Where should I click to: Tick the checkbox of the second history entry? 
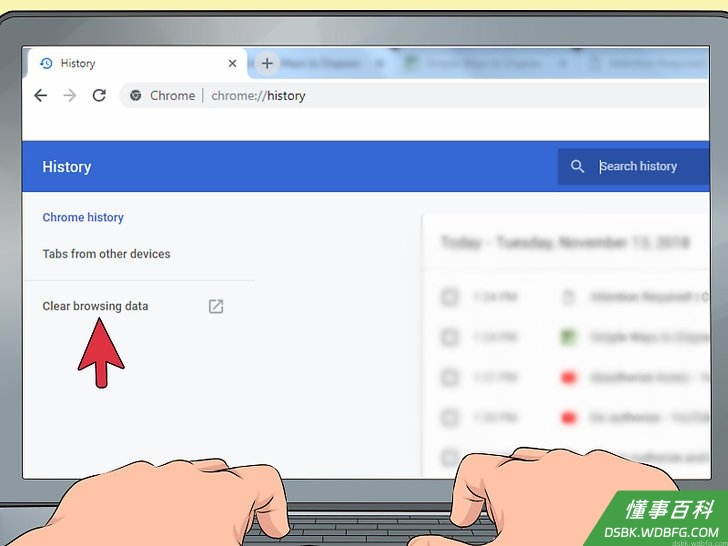(x=449, y=337)
